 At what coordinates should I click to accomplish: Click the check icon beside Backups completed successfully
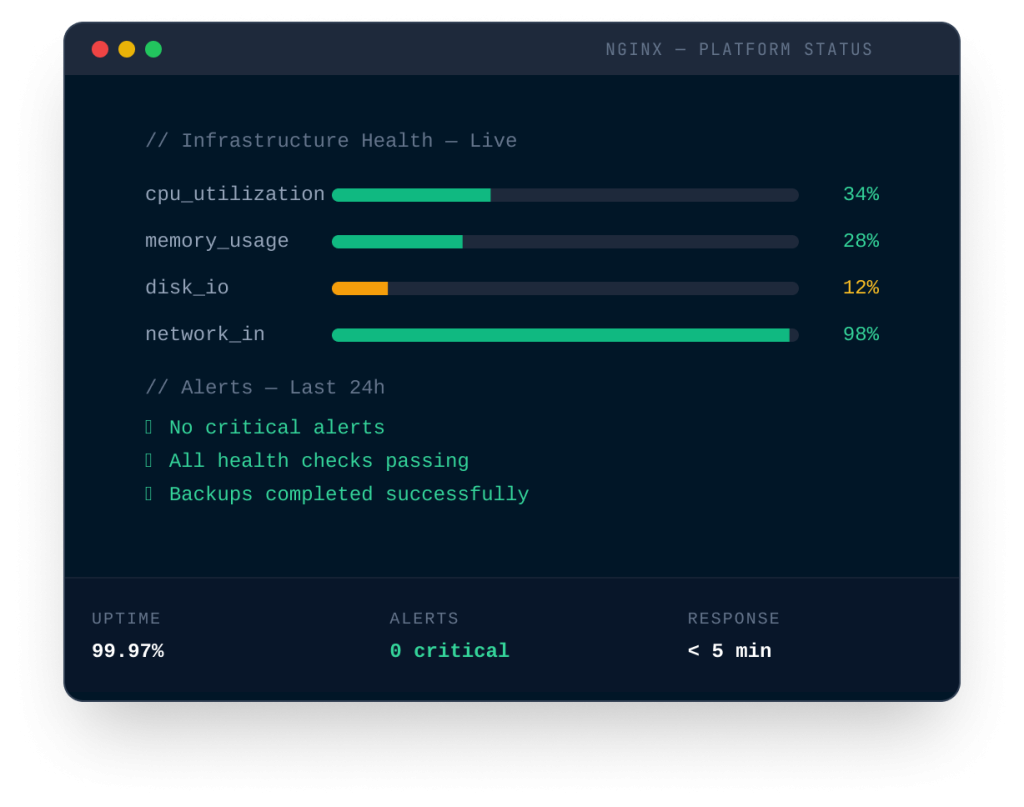(149, 494)
